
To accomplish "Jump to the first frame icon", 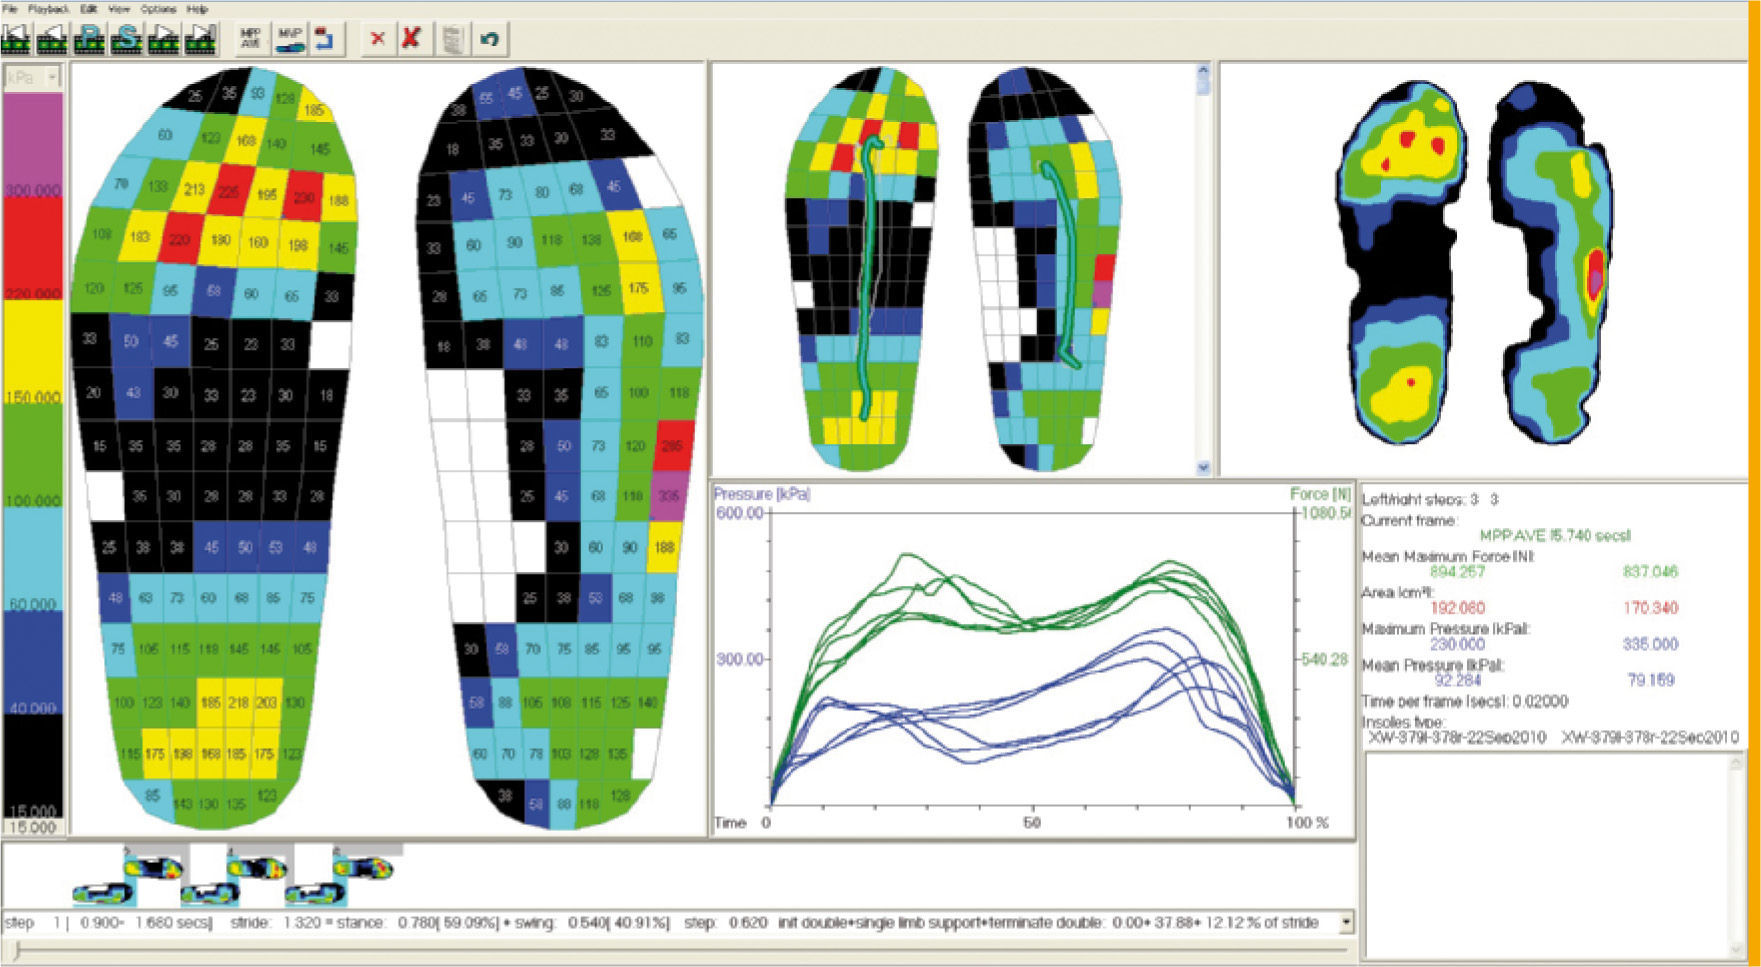I will [x=16, y=39].
